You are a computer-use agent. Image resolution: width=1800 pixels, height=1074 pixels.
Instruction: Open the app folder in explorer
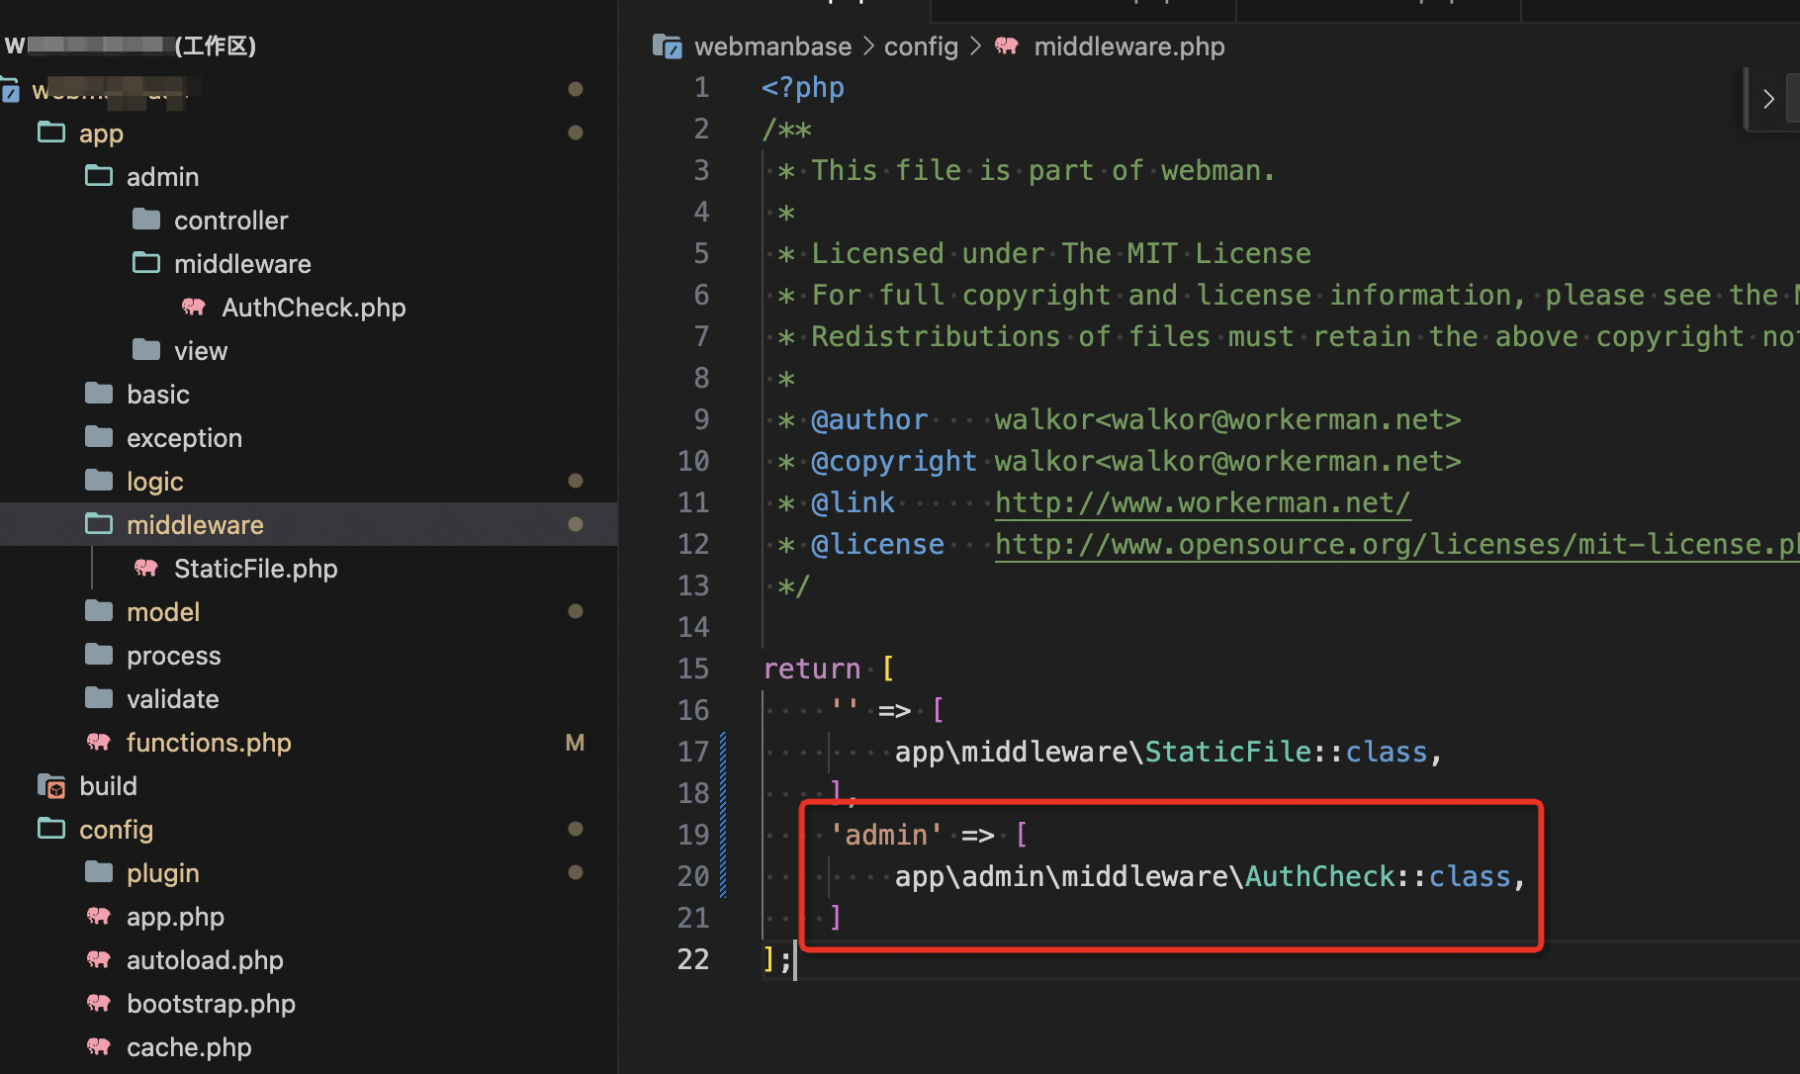(x=101, y=133)
